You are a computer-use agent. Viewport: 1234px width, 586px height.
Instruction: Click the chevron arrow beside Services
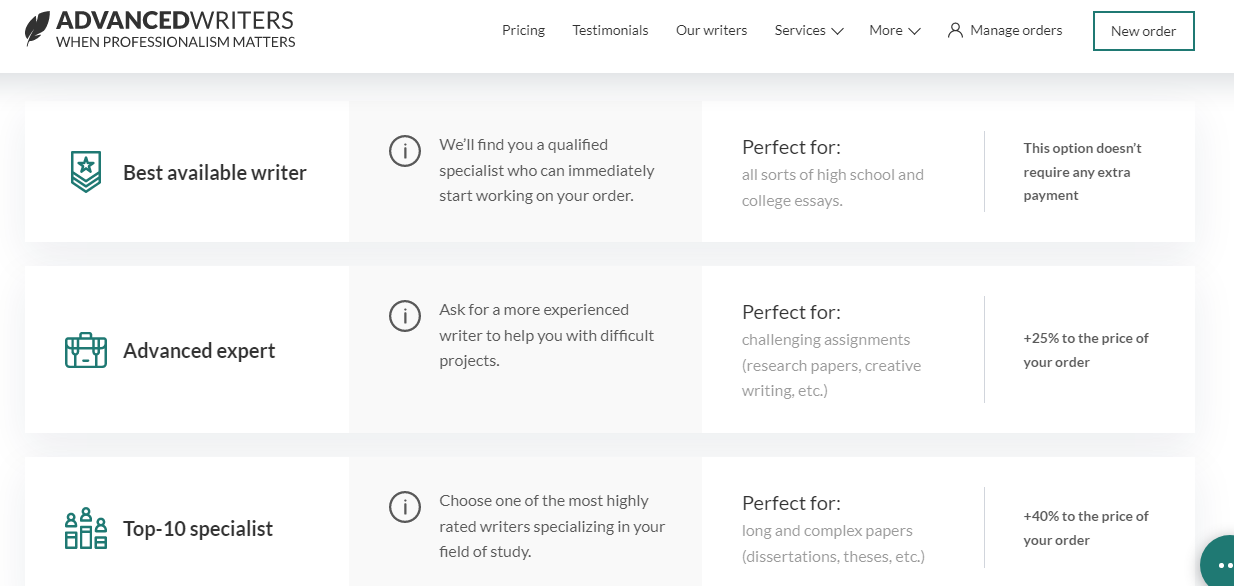[x=837, y=31]
